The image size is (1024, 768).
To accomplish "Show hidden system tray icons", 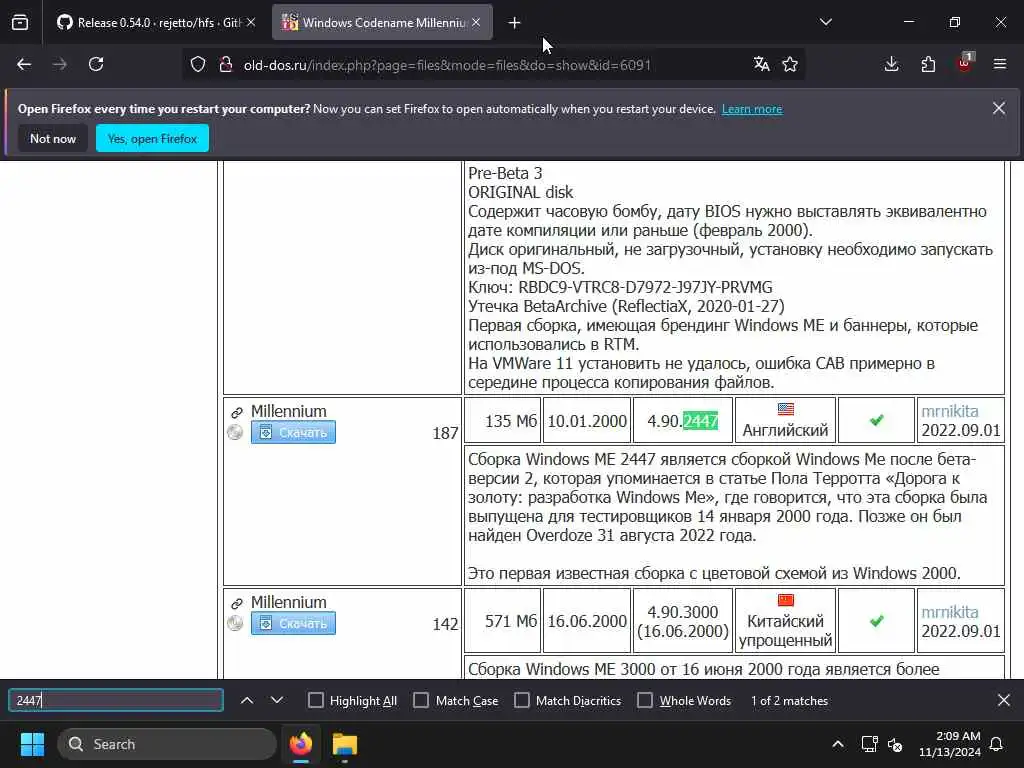I will (838, 744).
